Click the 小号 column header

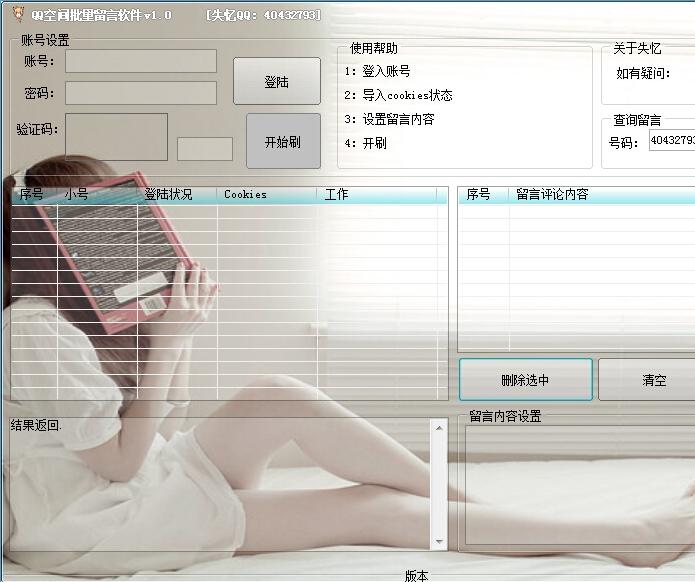97,195
